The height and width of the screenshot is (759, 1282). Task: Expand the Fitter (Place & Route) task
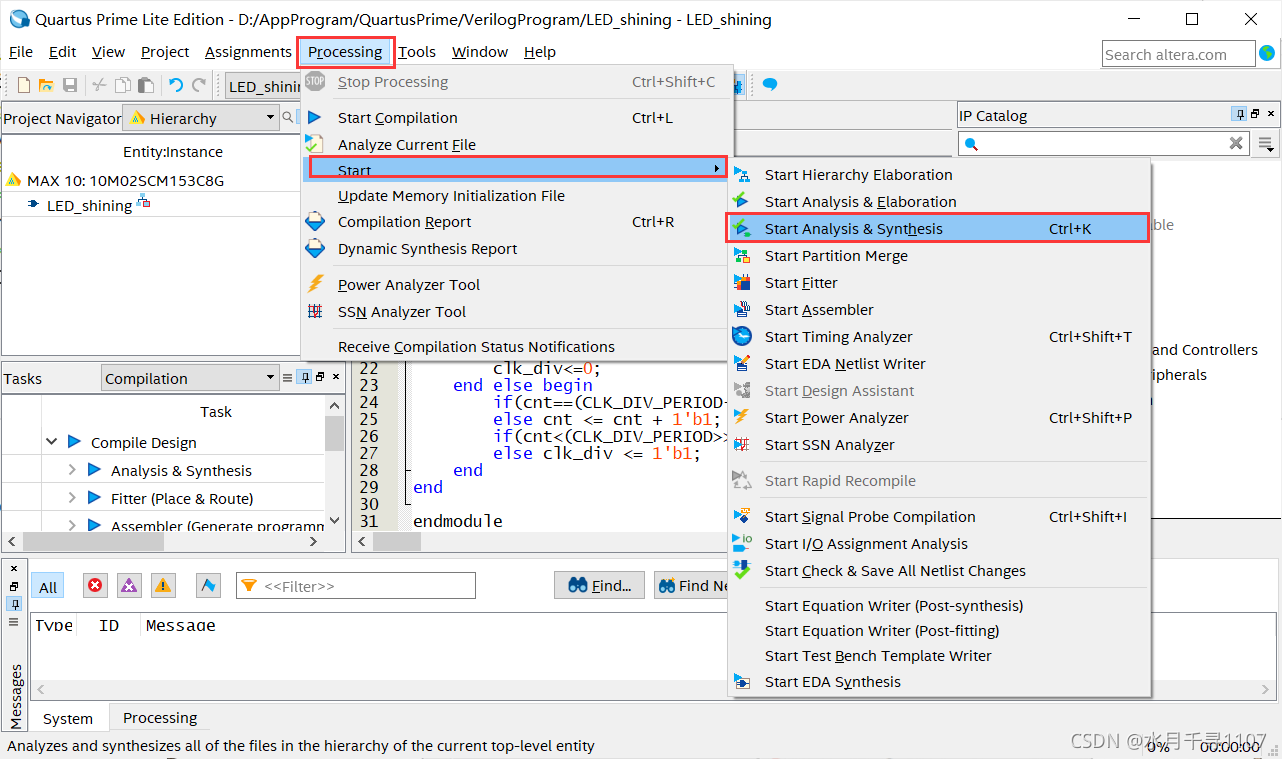coord(72,497)
